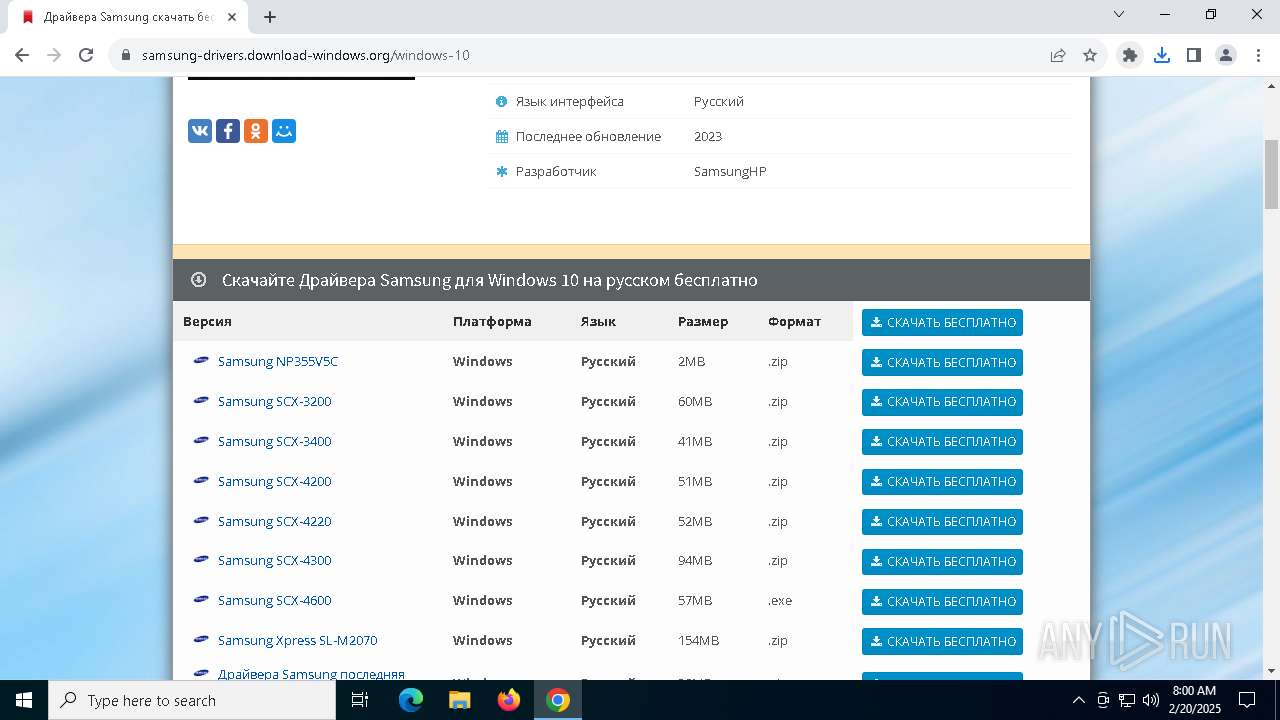Share page via Moi Mir icon
Viewport: 1280px width, 720px height.
pos(284,131)
